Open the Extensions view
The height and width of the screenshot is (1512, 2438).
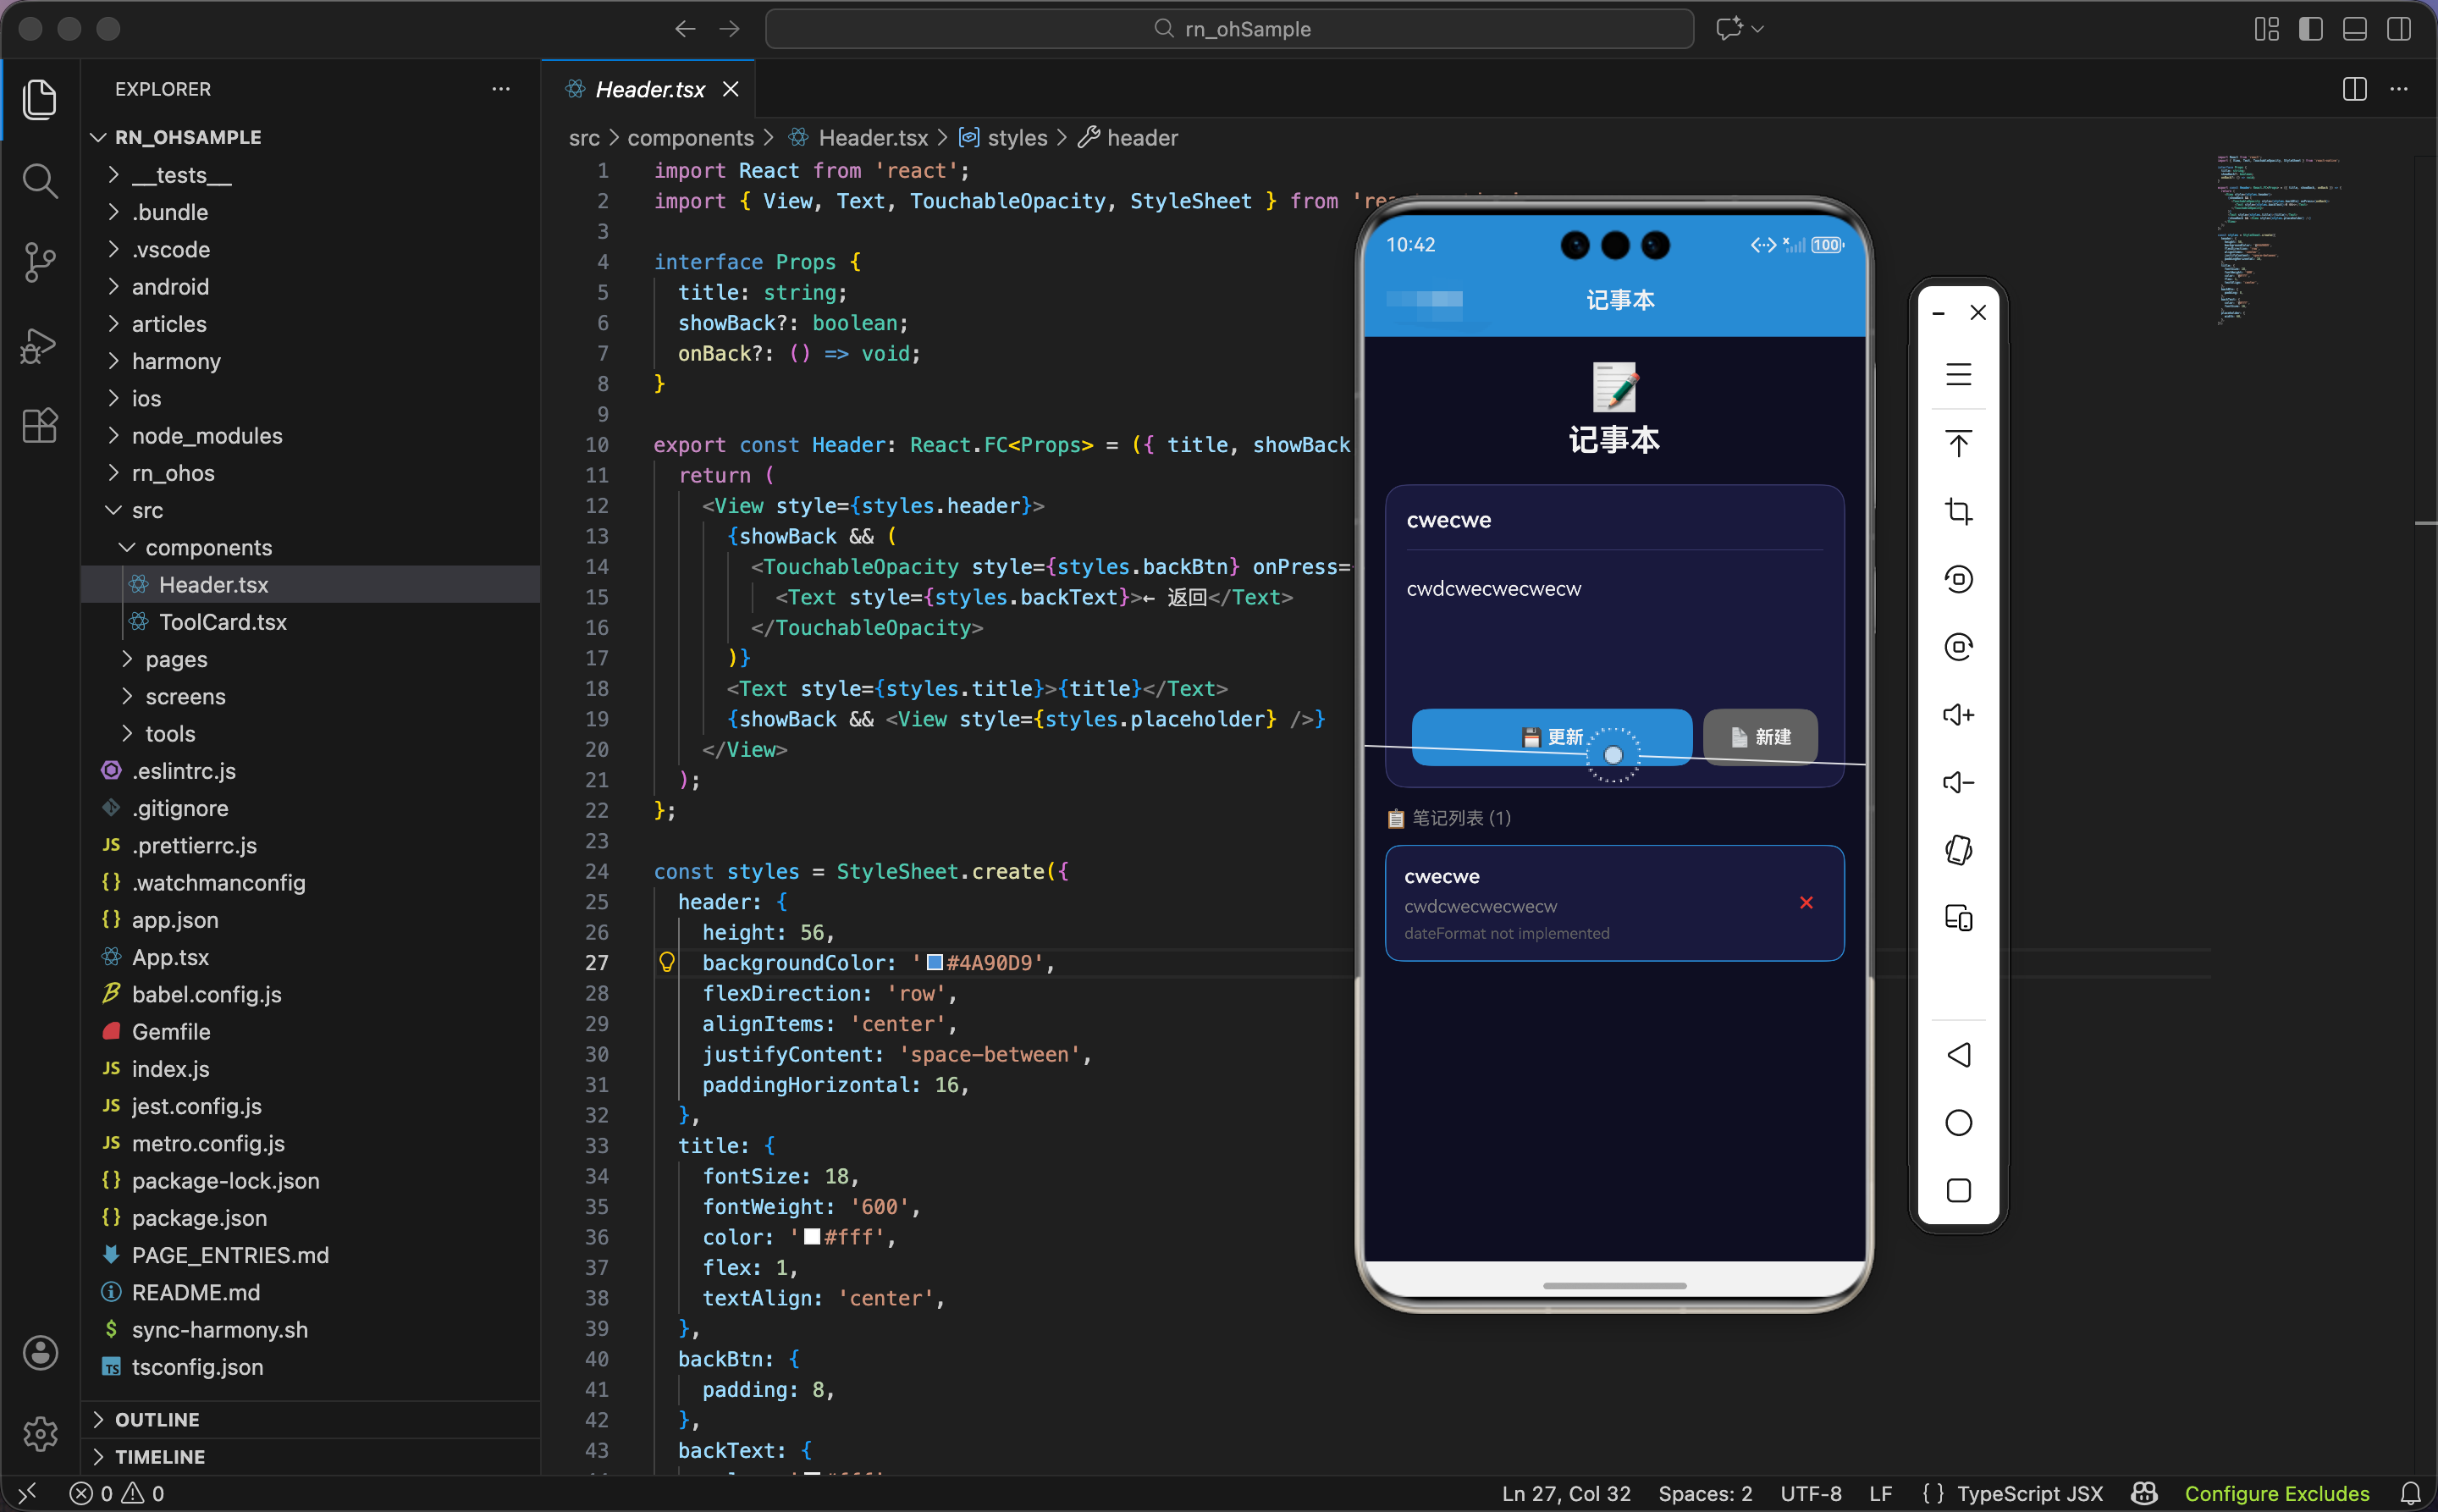click(39, 426)
